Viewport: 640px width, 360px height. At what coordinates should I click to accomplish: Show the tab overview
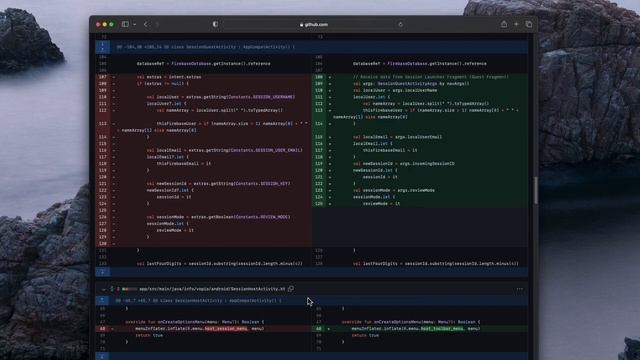coord(529,24)
